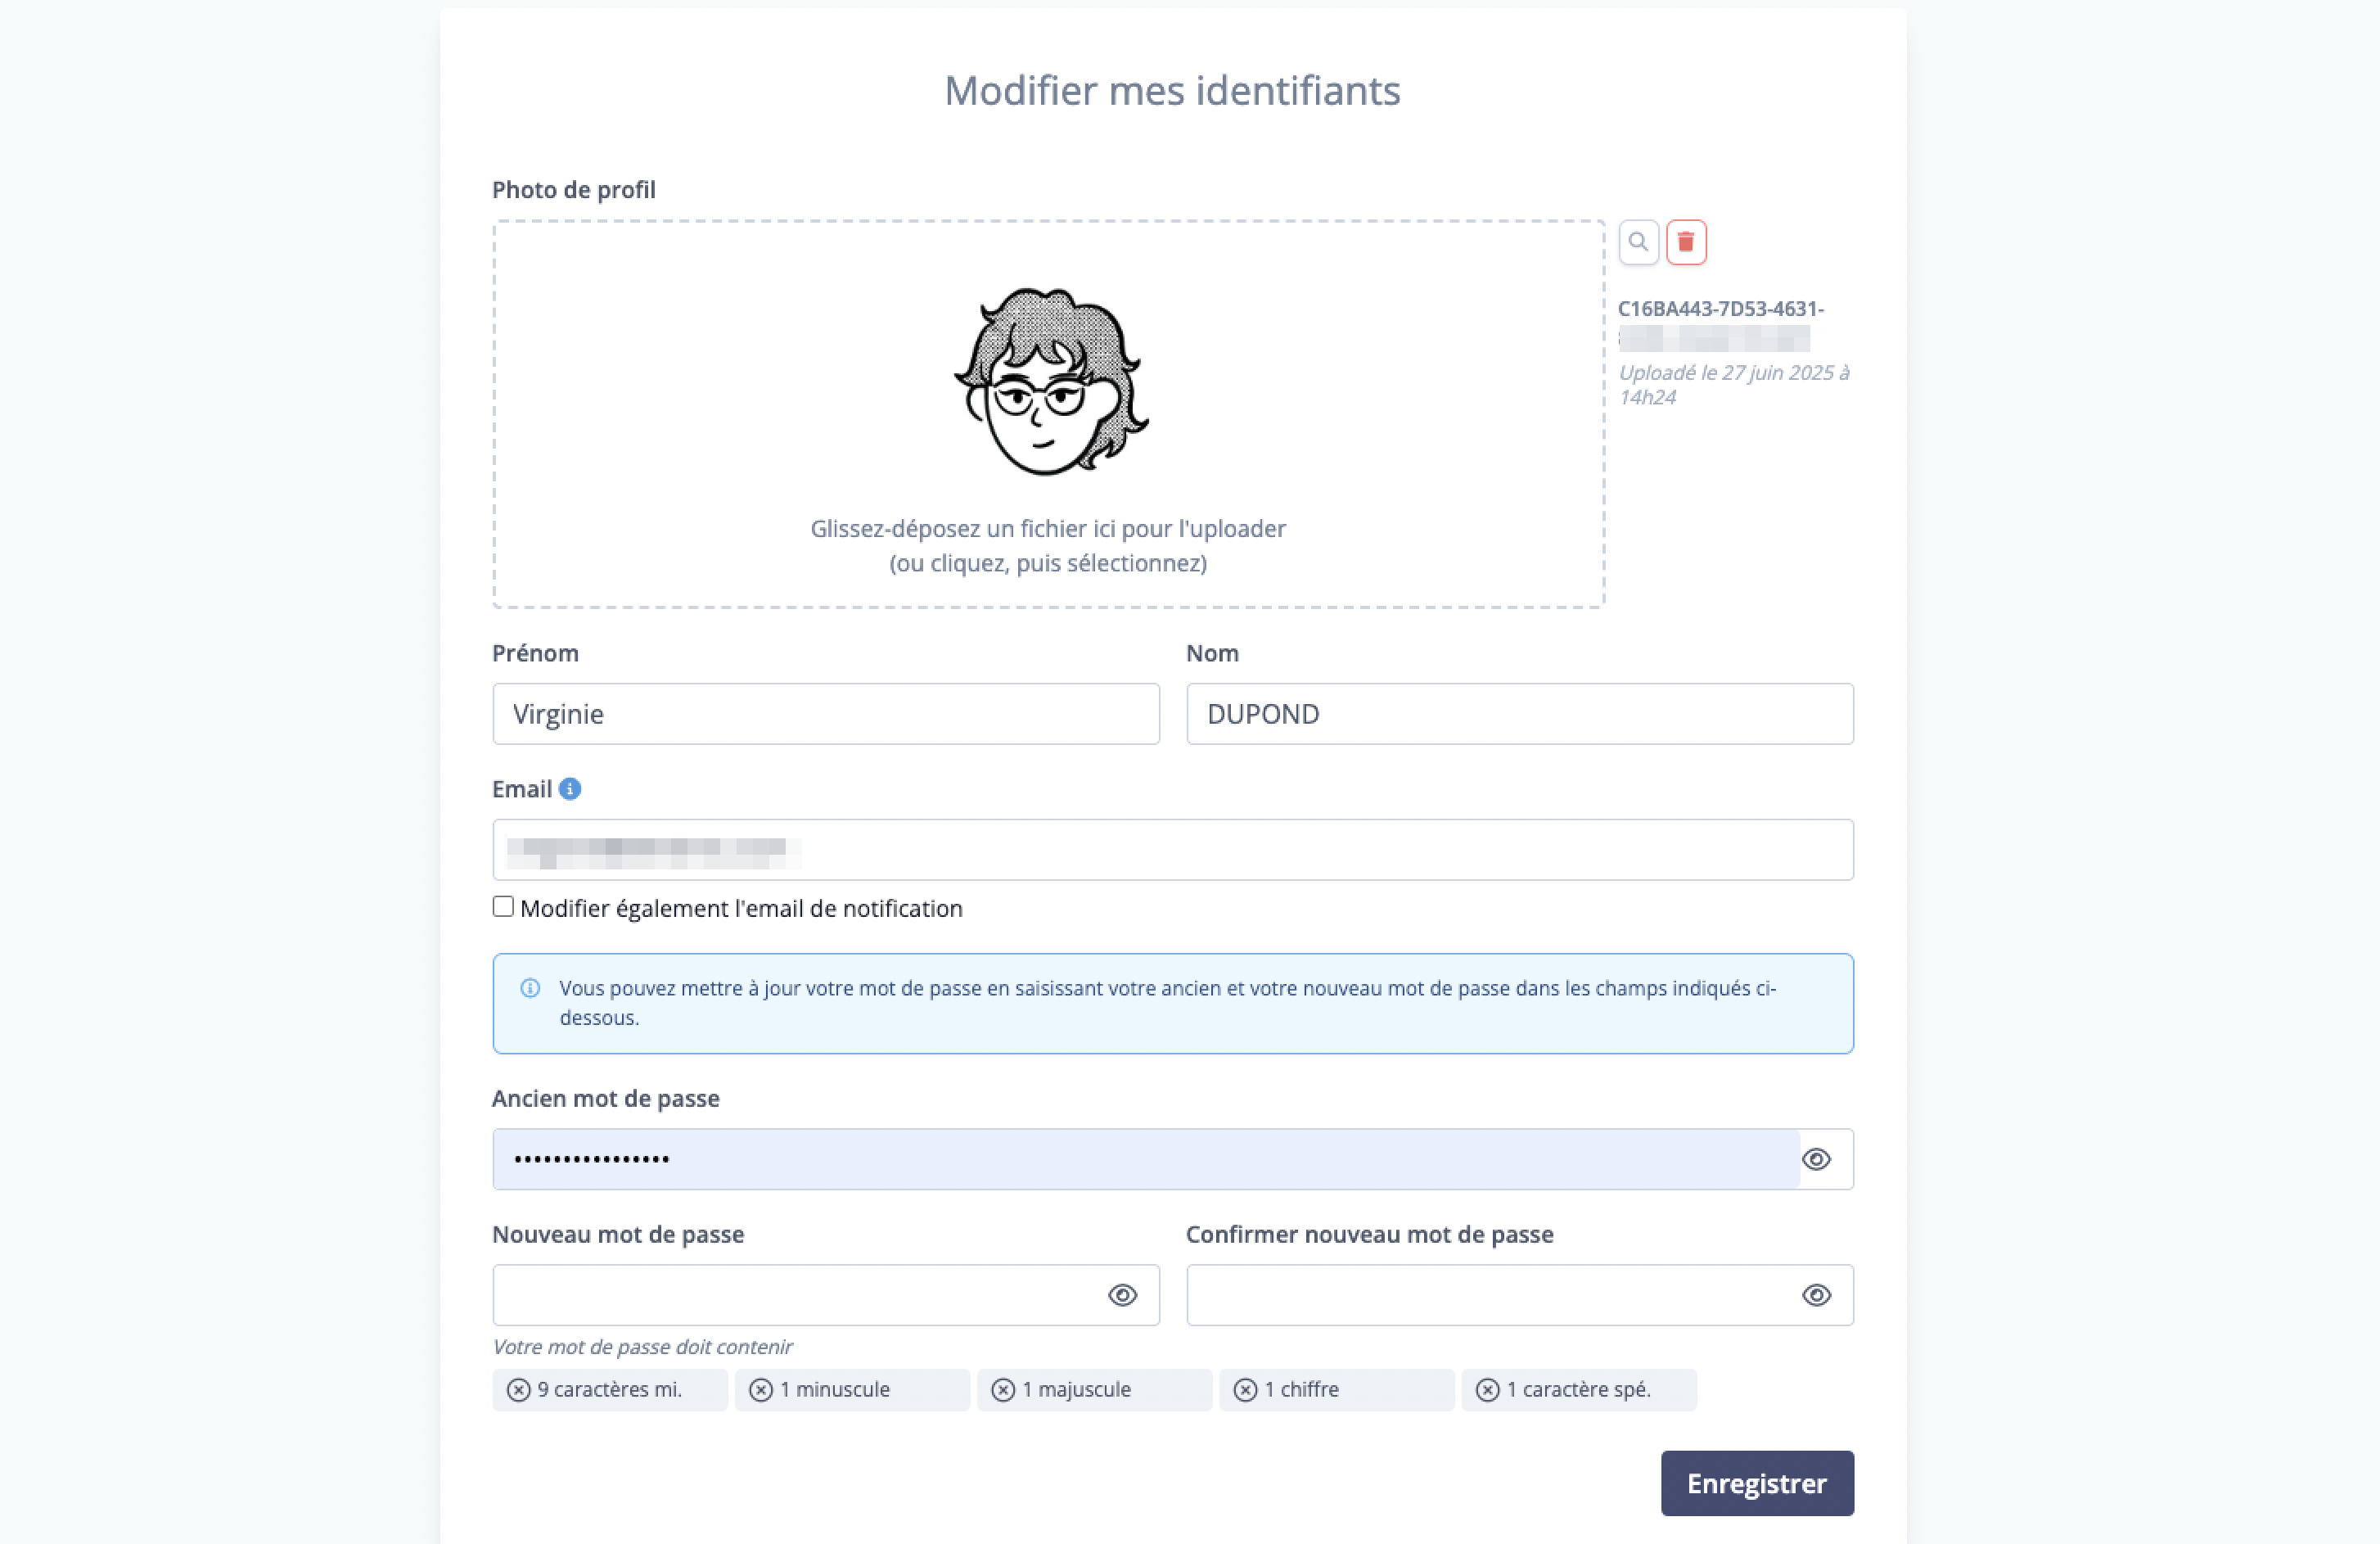Click the uploaded file name C16BA443-7D53-4631

tap(1720, 309)
